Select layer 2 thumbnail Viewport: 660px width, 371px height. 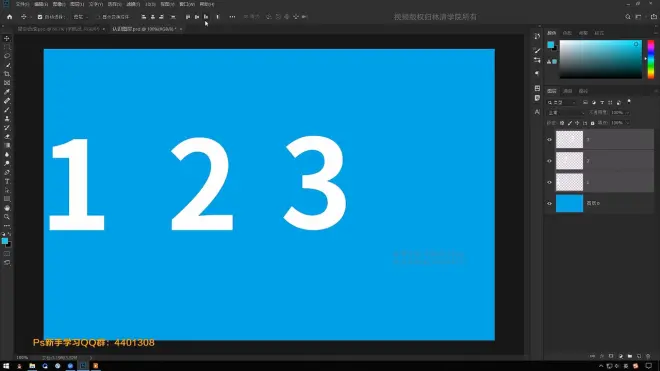tap(569, 161)
